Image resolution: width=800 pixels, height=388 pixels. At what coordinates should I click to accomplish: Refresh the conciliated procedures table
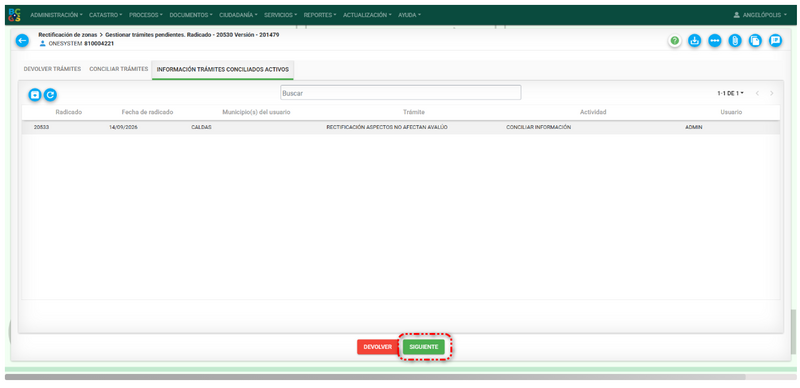[50, 94]
